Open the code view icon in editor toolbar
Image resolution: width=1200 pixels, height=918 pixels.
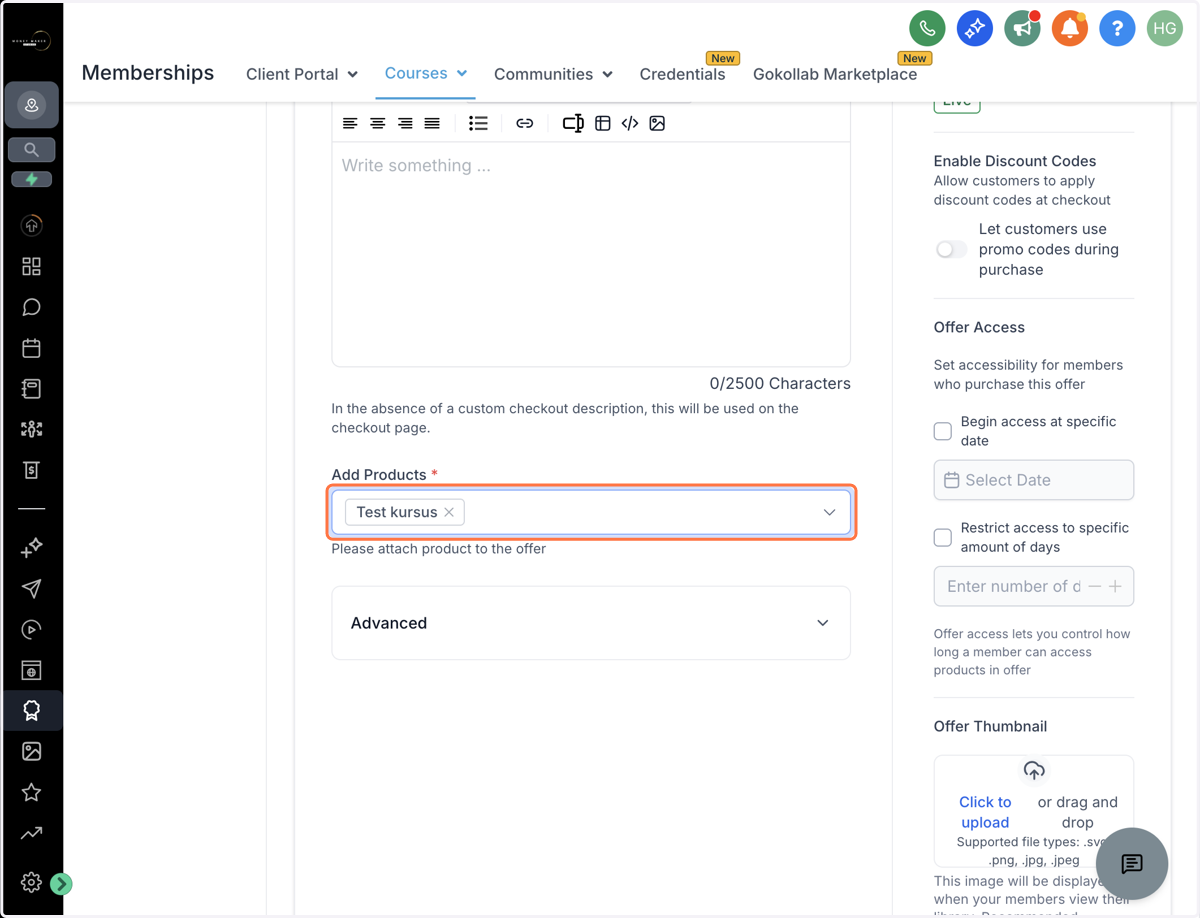click(630, 123)
